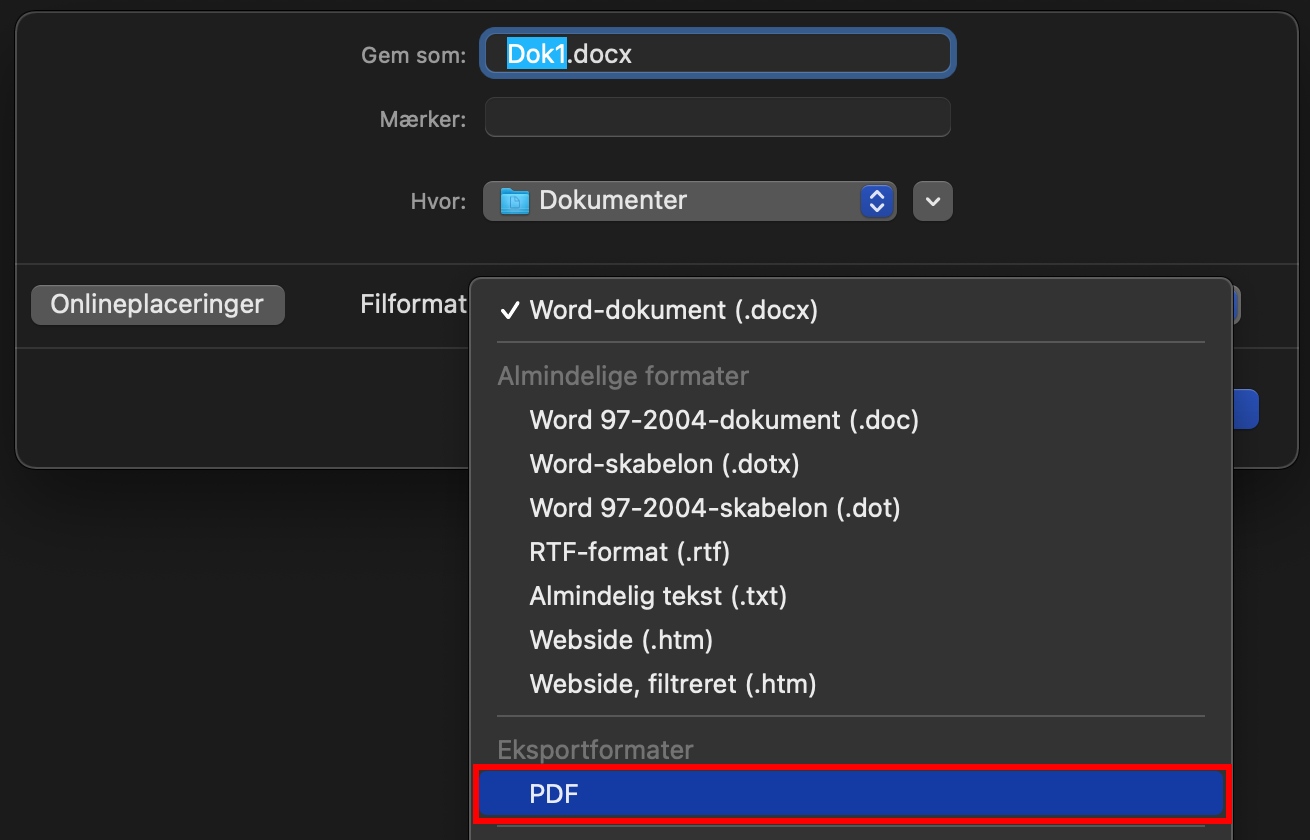Select Word-dokument (.docx) format
The height and width of the screenshot is (840, 1310).
point(673,311)
